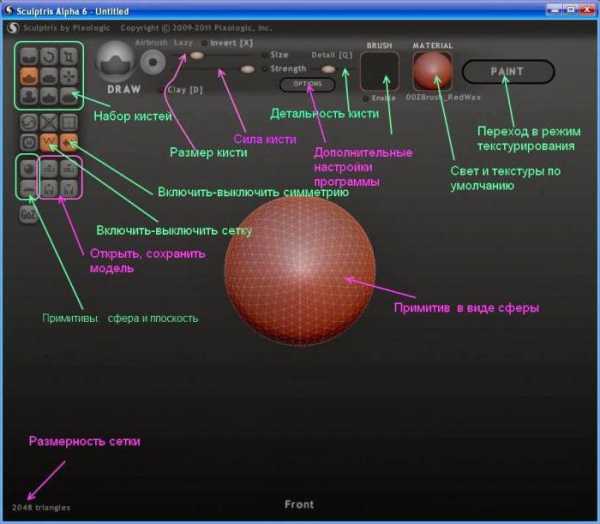Toggle the Airbrush option

151,43
